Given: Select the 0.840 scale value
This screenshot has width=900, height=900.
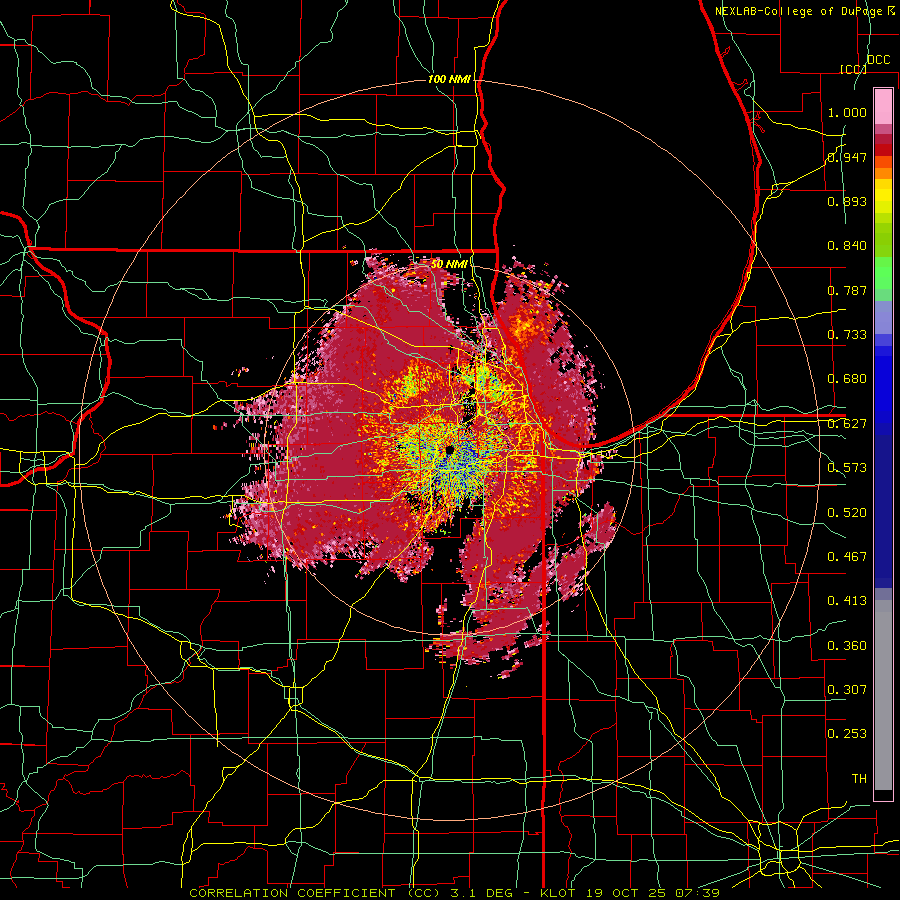Looking at the screenshot, I should [x=847, y=246].
